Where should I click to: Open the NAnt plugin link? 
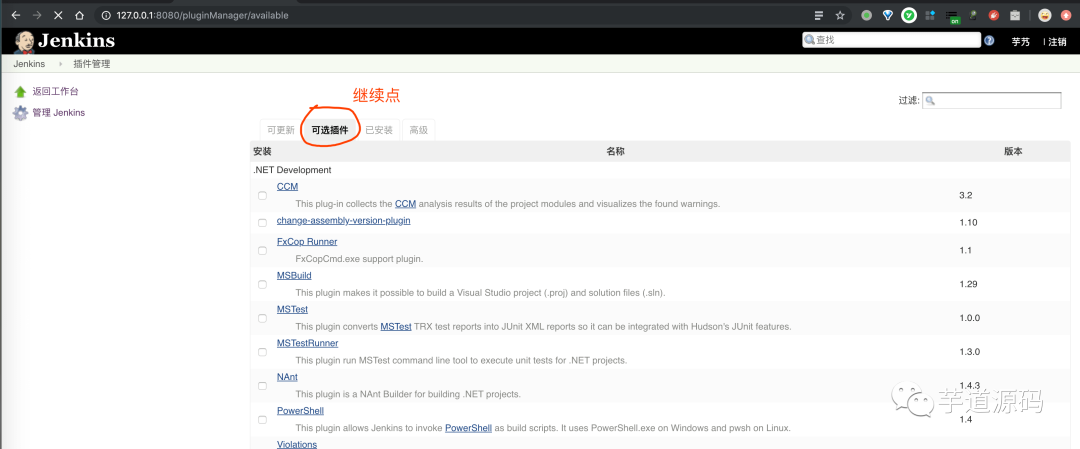pyautogui.click(x=287, y=377)
